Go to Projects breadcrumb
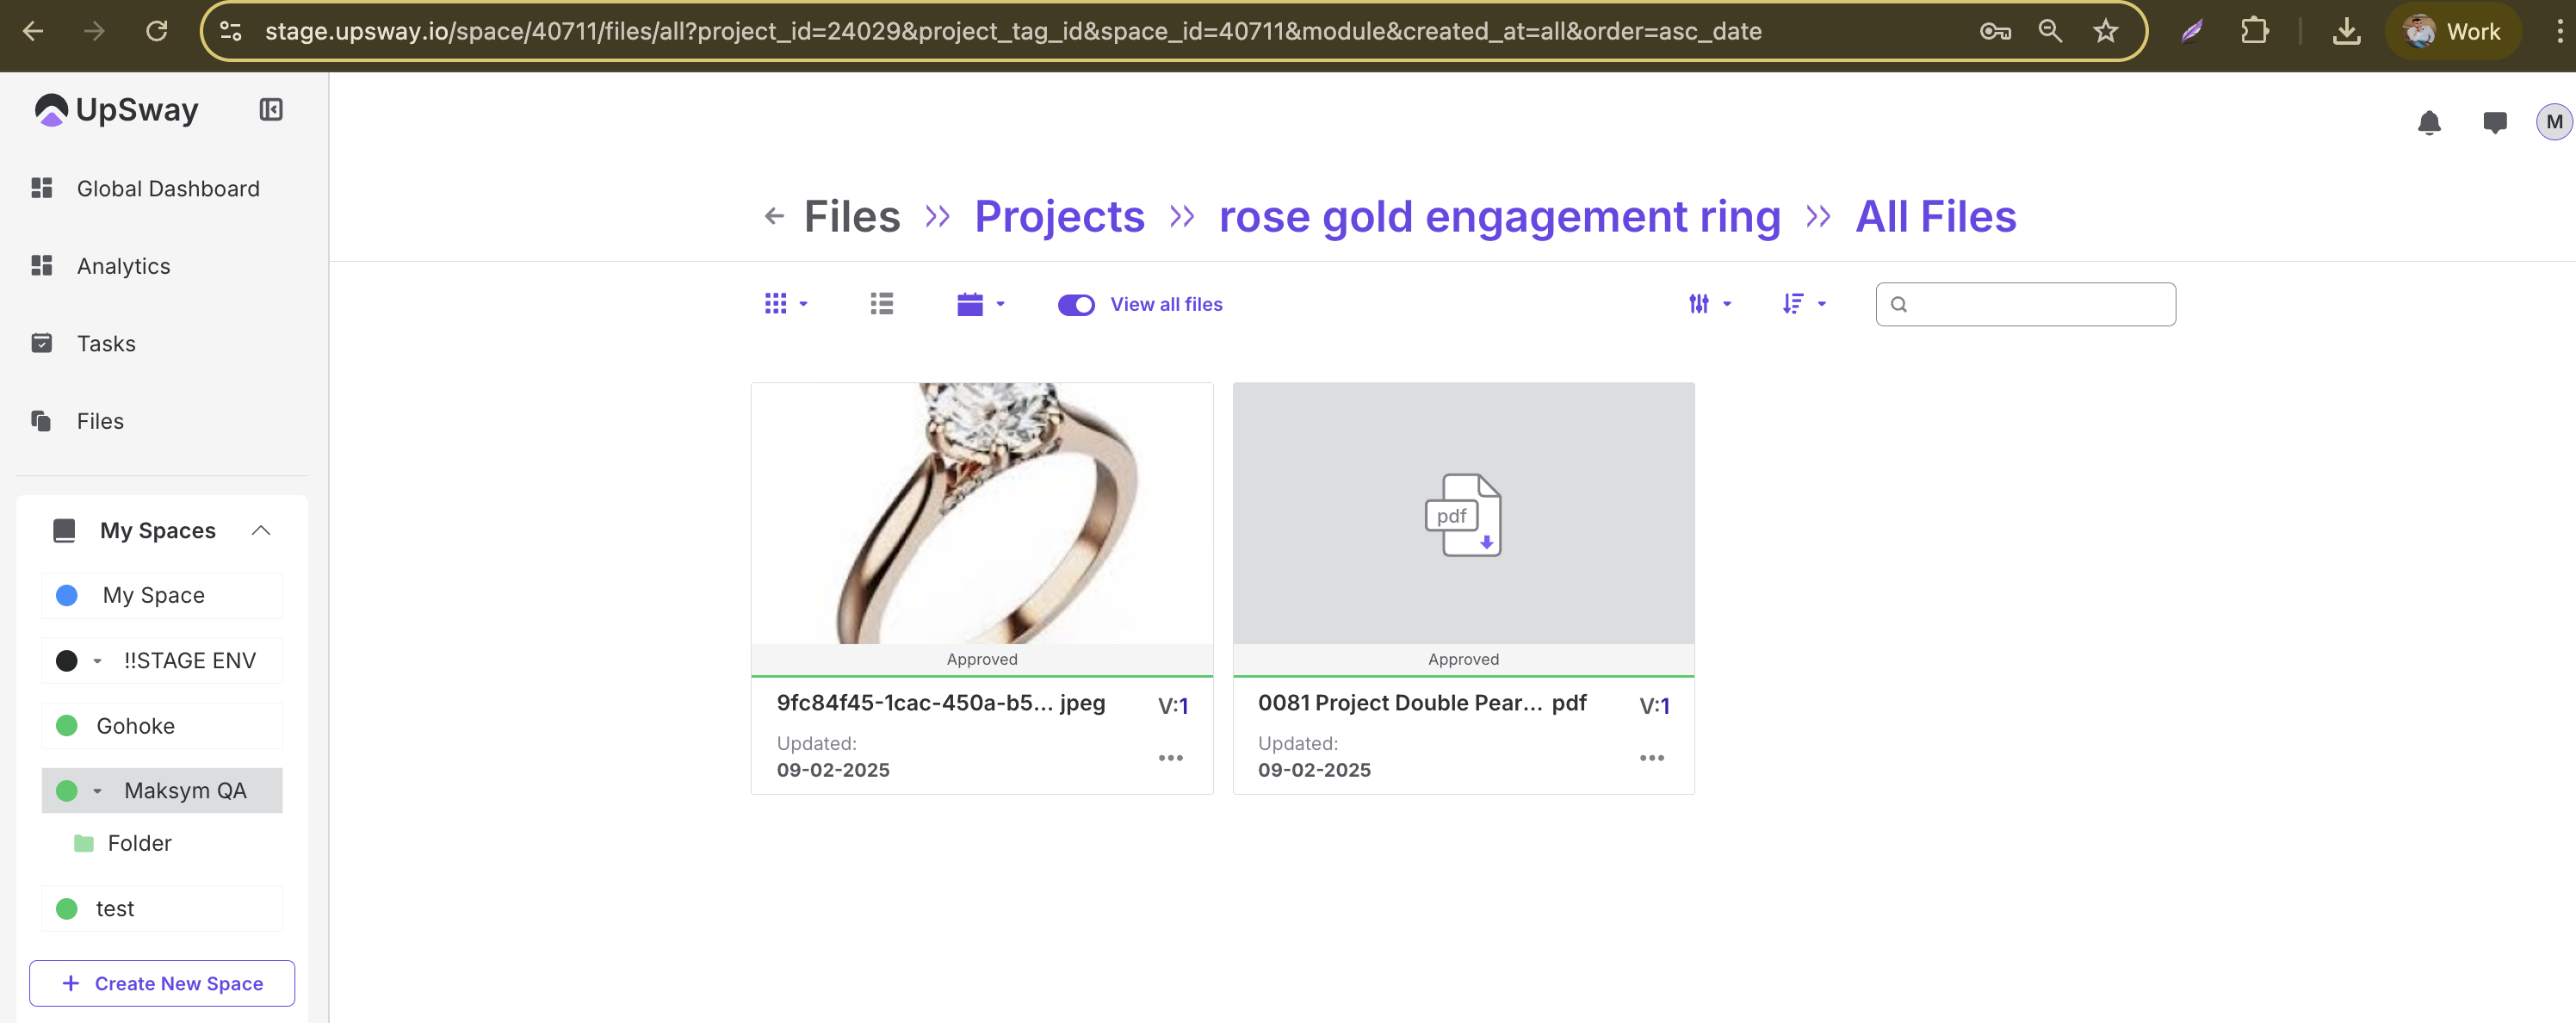Viewport: 2576px width, 1023px height. tap(1059, 216)
